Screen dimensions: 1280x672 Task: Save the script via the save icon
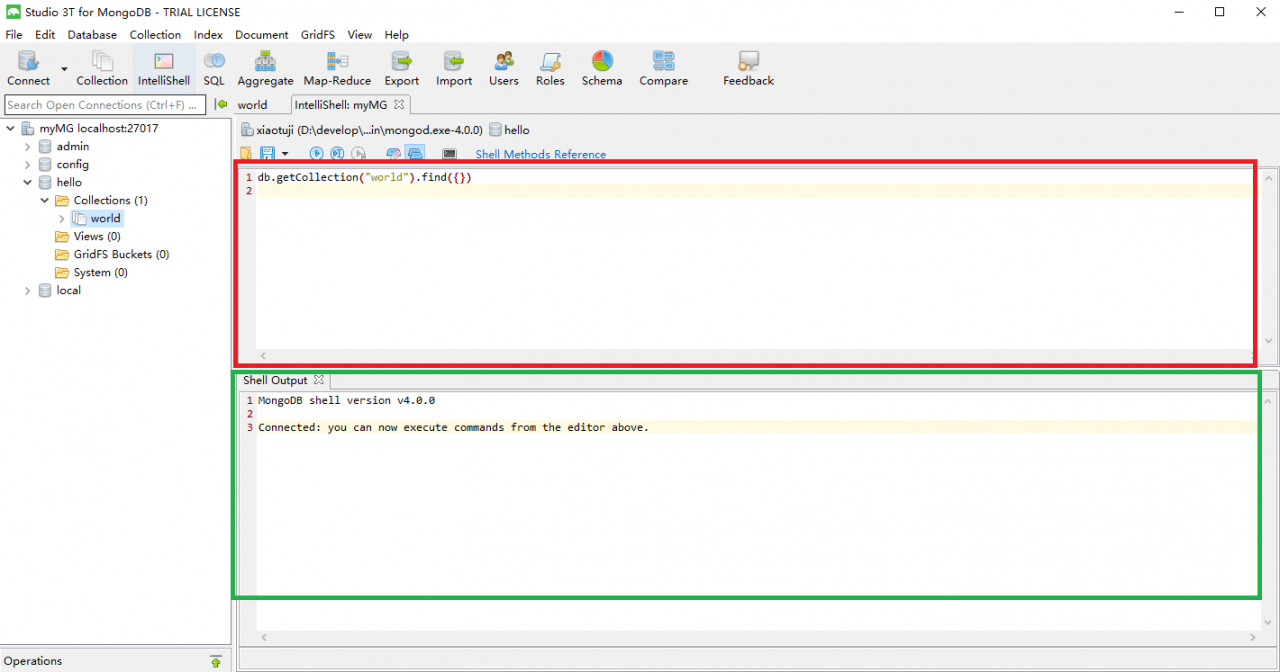click(268, 153)
